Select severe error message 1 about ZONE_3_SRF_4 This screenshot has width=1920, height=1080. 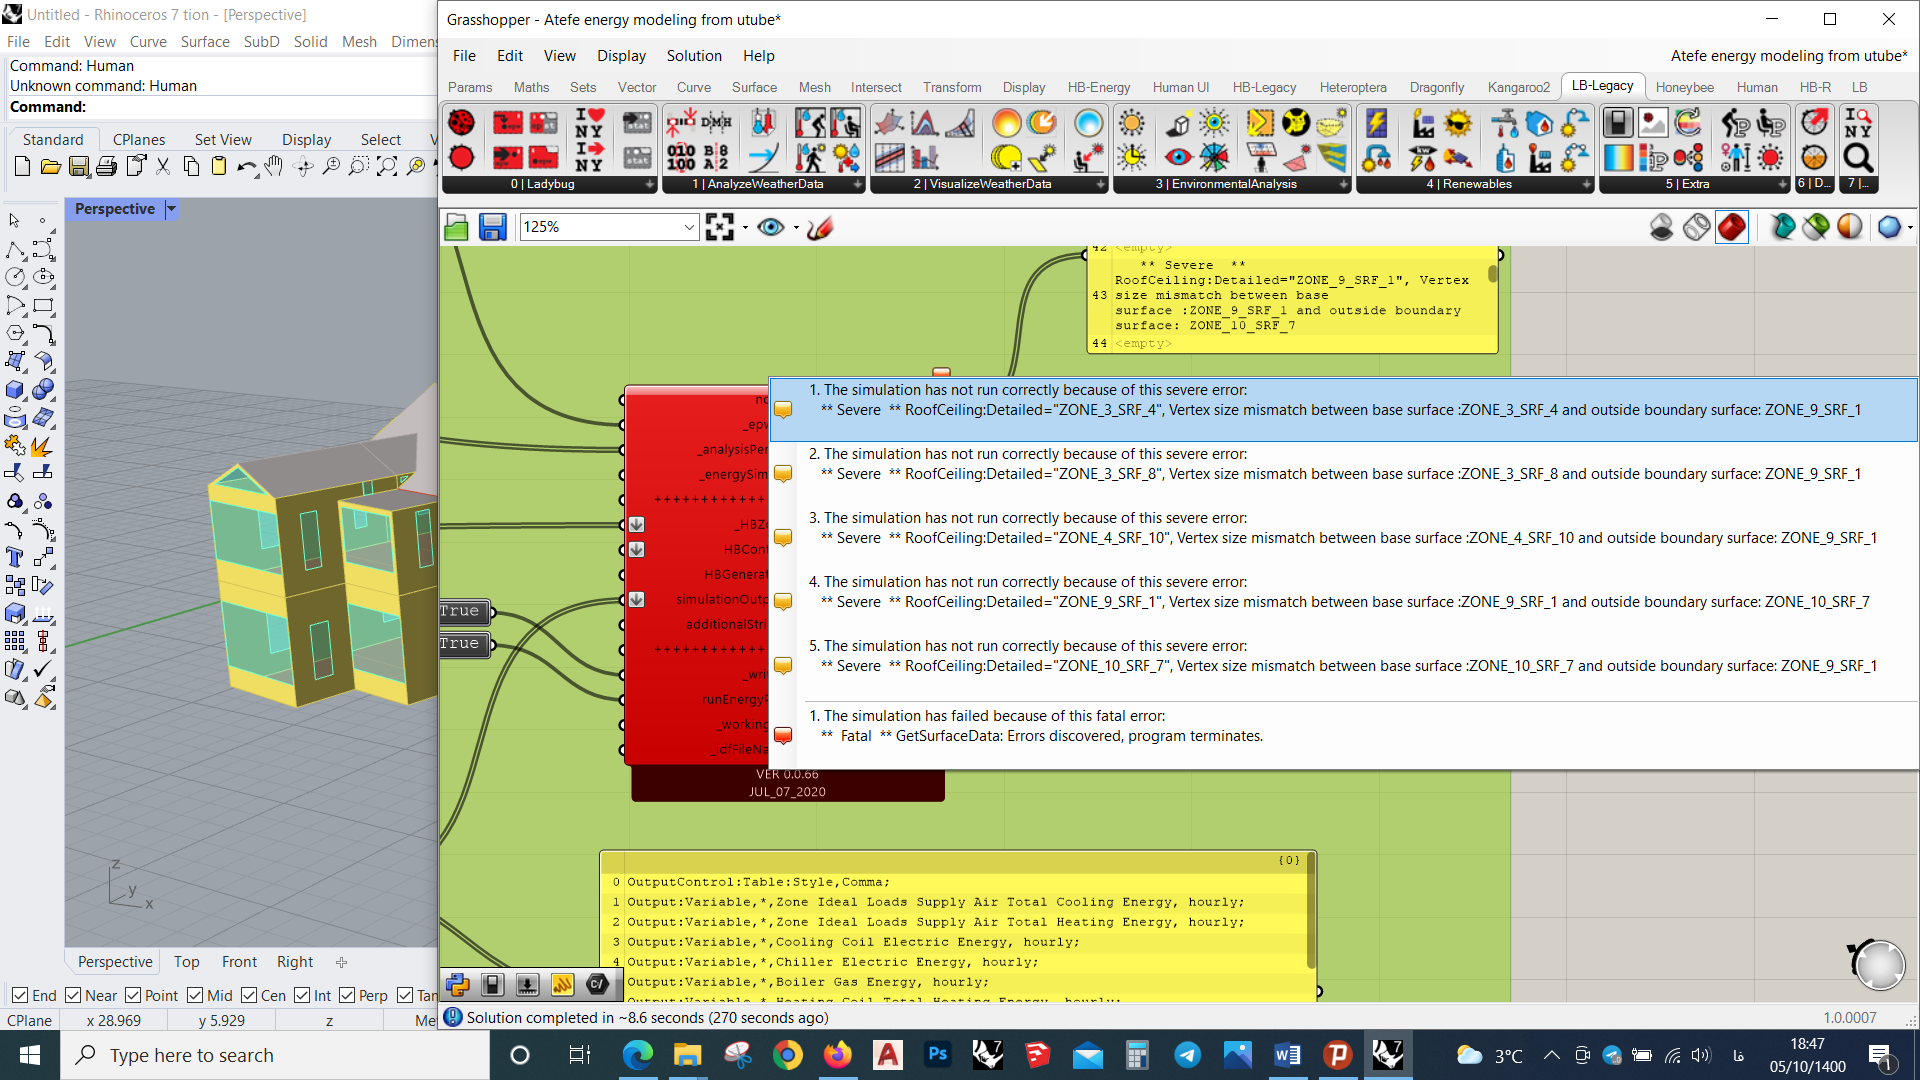(1343, 409)
